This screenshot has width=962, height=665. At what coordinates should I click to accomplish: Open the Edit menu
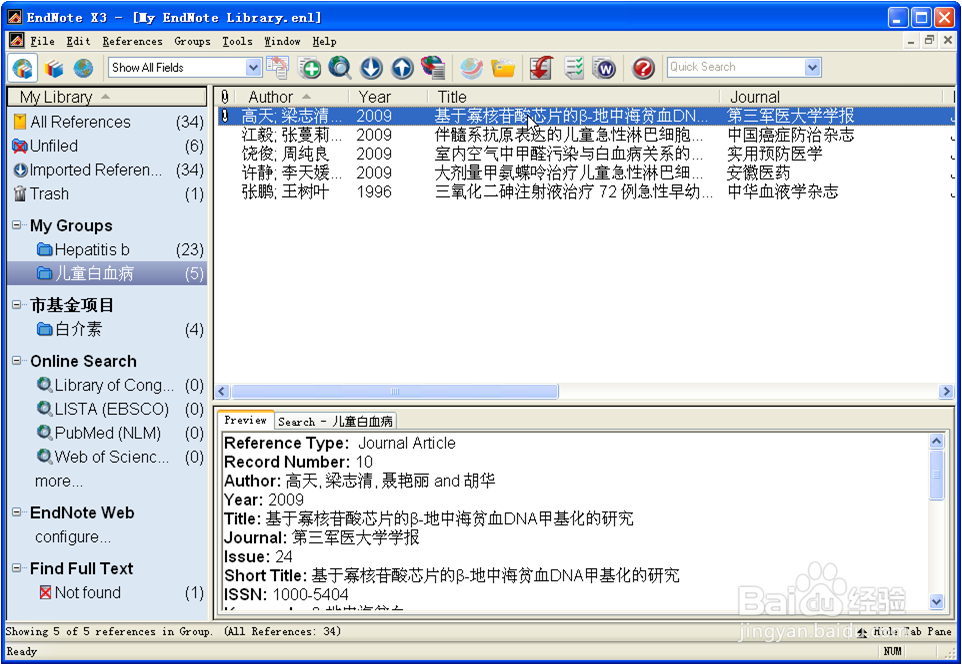(x=79, y=42)
